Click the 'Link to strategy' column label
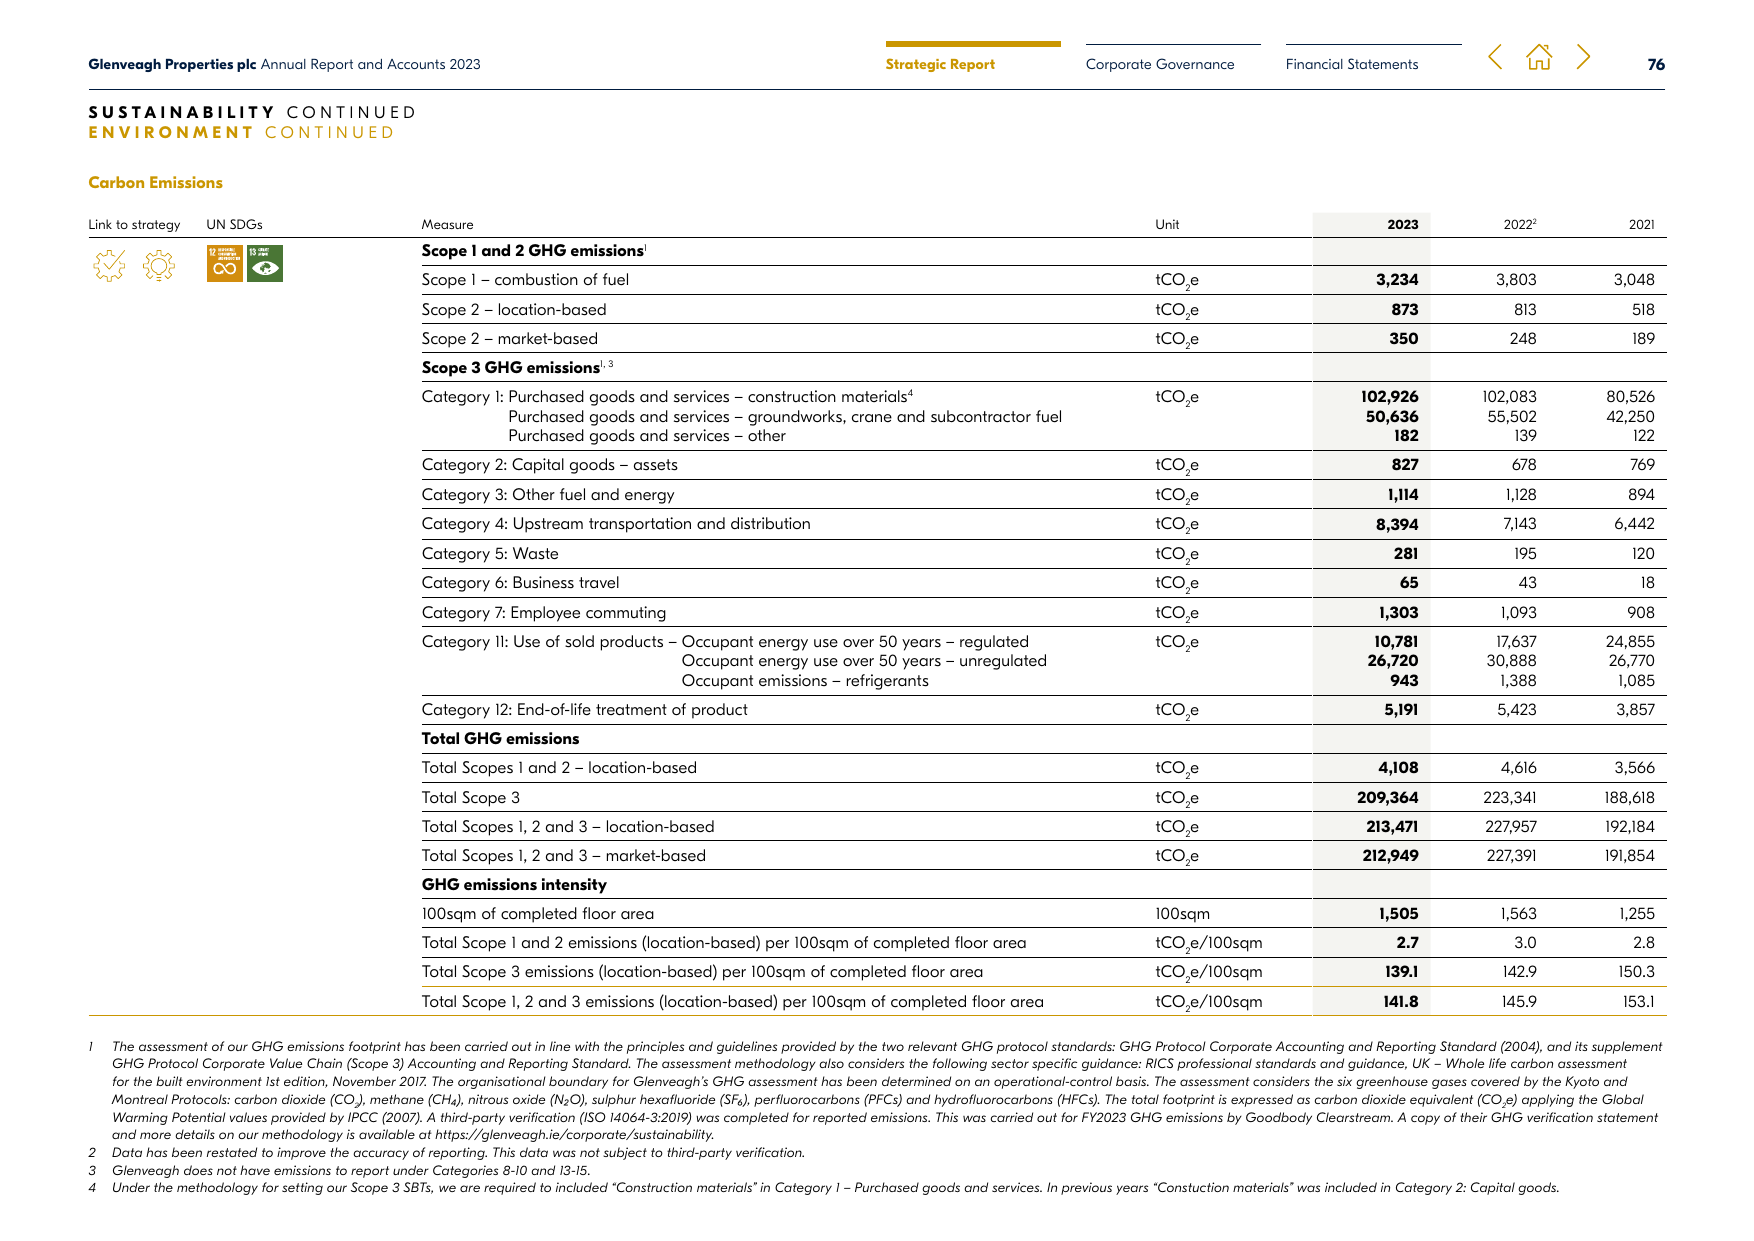 [x=134, y=224]
